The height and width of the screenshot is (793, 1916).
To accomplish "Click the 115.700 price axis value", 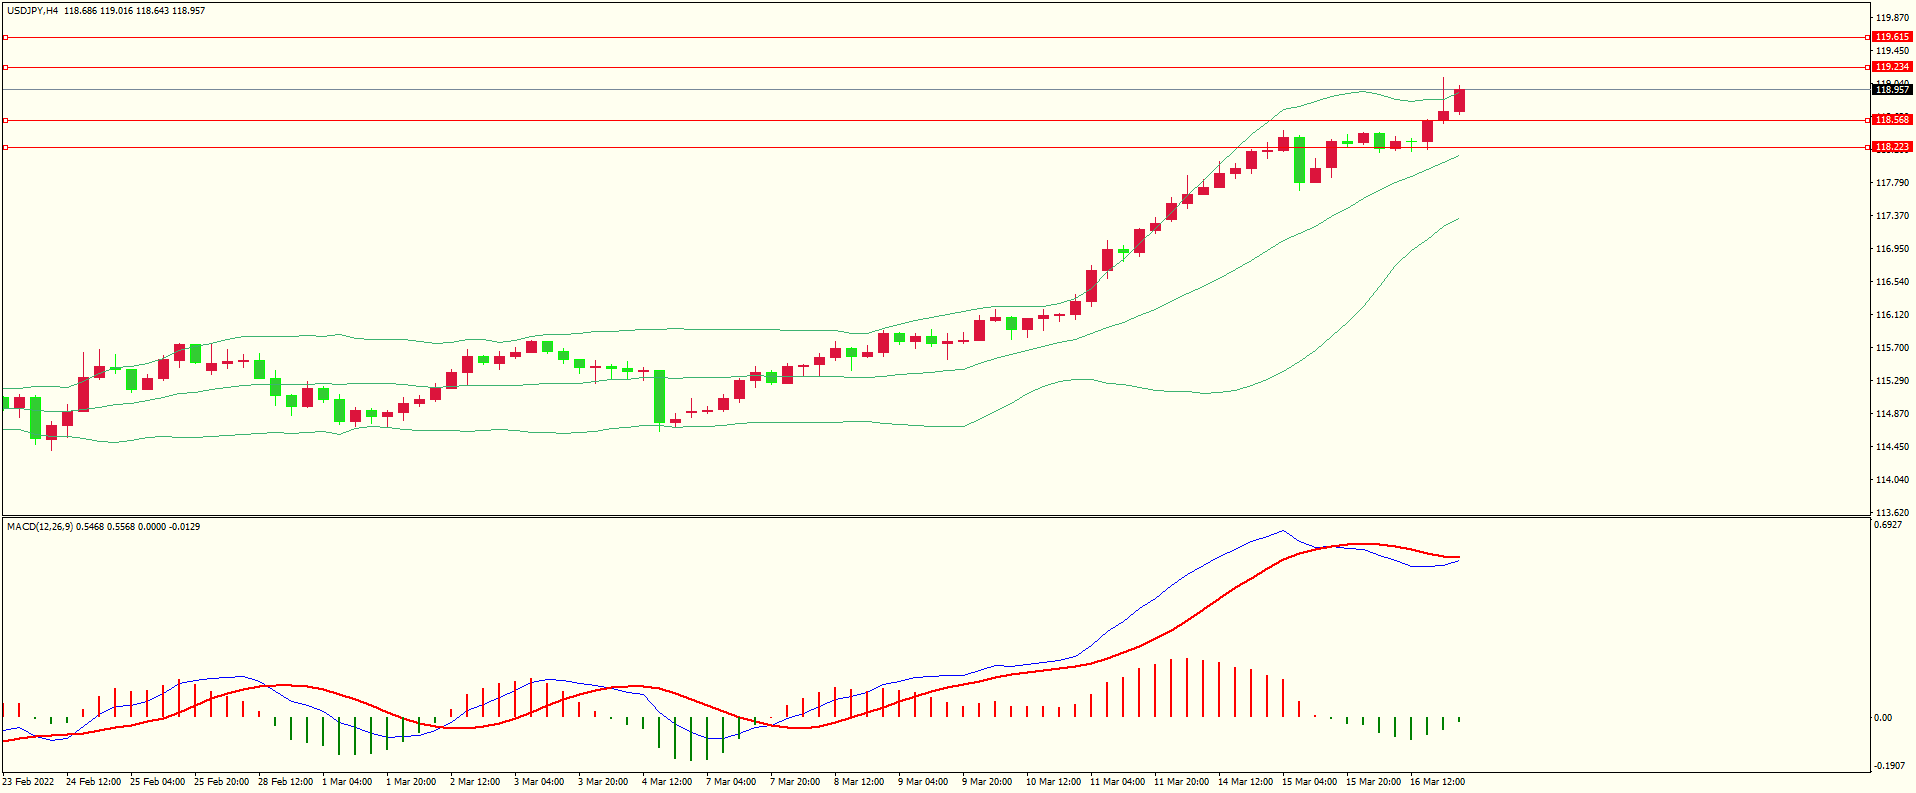I will [1892, 348].
